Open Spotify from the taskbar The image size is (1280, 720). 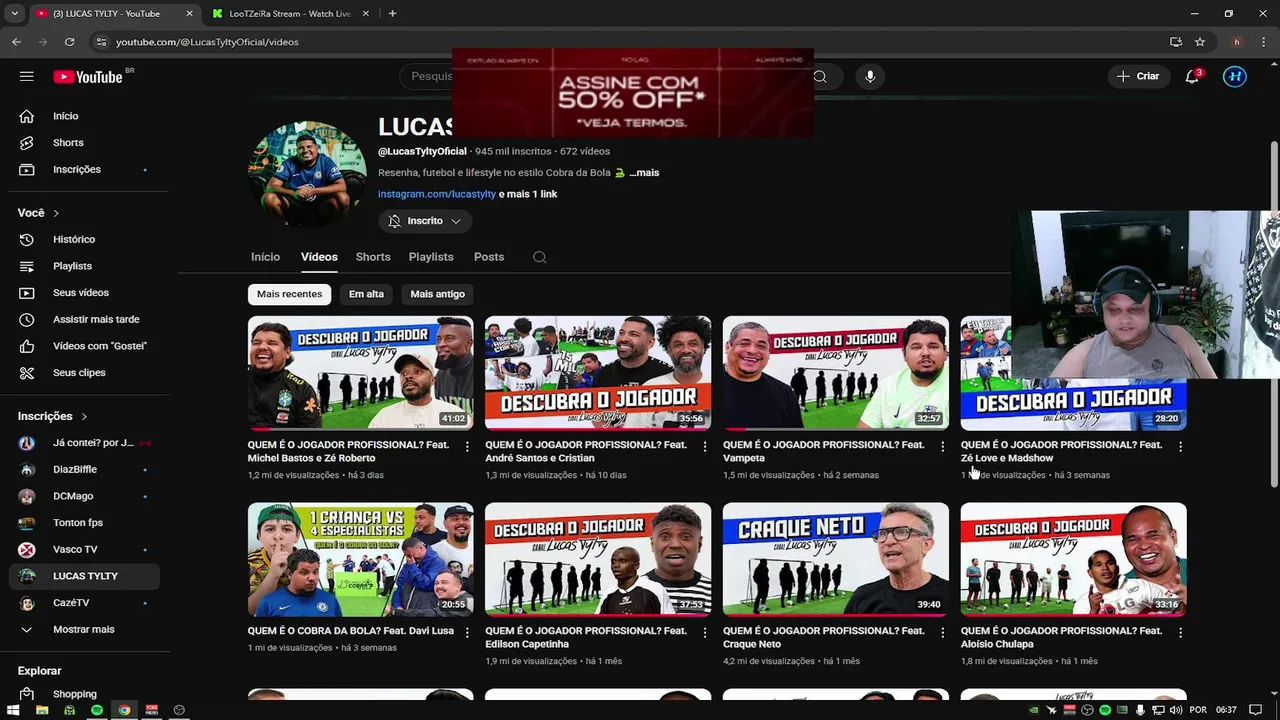click(x=96, y=710)
